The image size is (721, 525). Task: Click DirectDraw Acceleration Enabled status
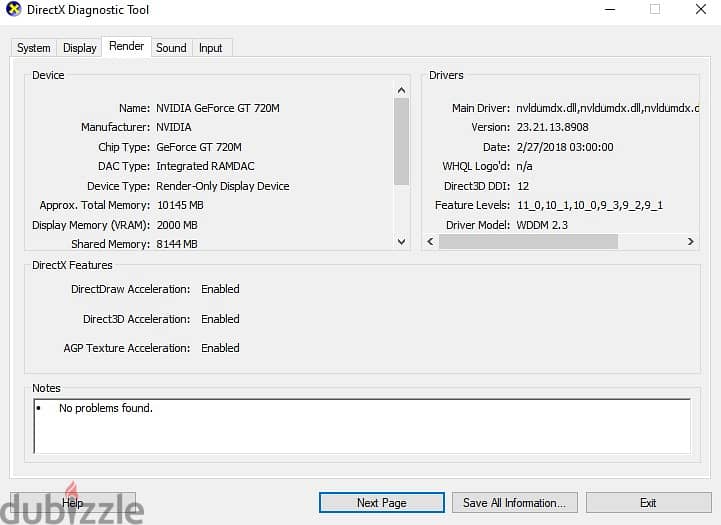(220, 289)
